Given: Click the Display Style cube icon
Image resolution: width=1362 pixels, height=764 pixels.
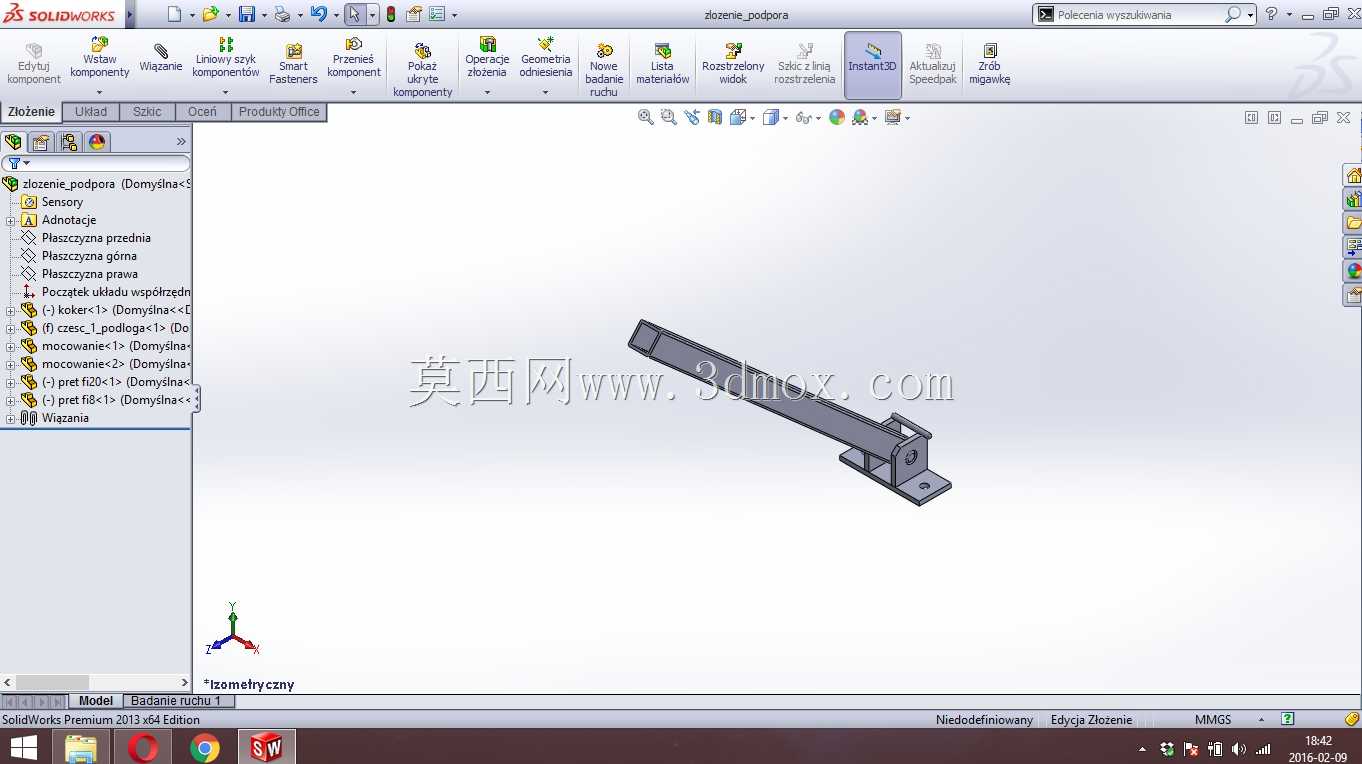Looking at the screenshot, I should (x=770, y=117).
